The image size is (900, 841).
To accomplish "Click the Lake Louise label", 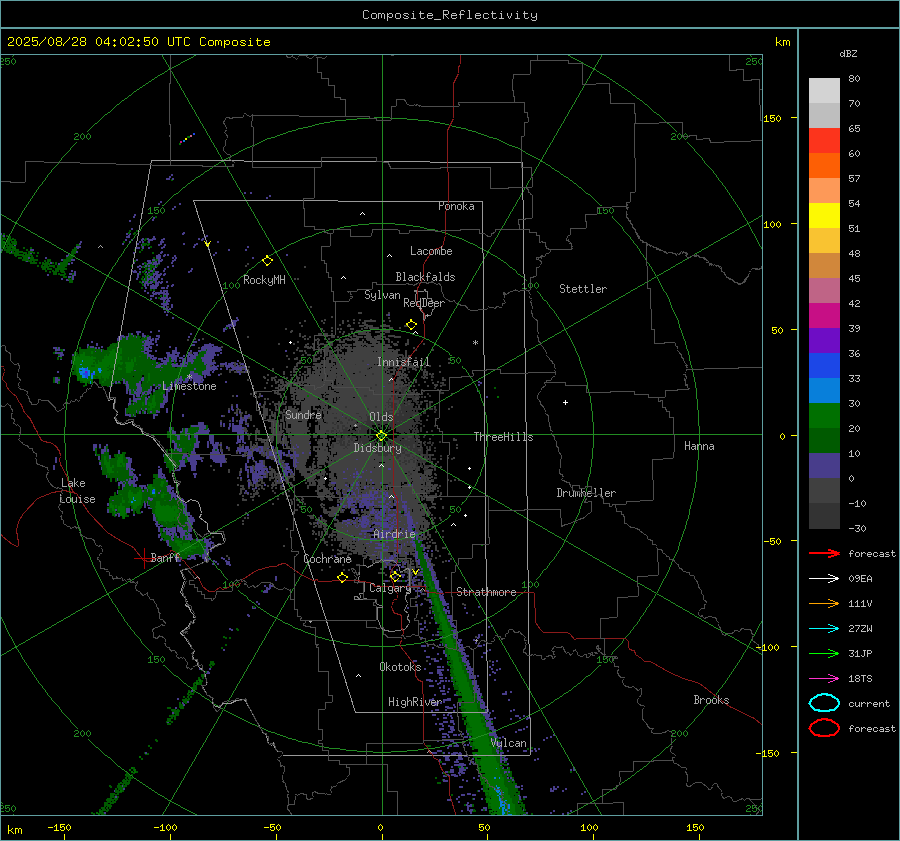I will click(x=77, y=491).
